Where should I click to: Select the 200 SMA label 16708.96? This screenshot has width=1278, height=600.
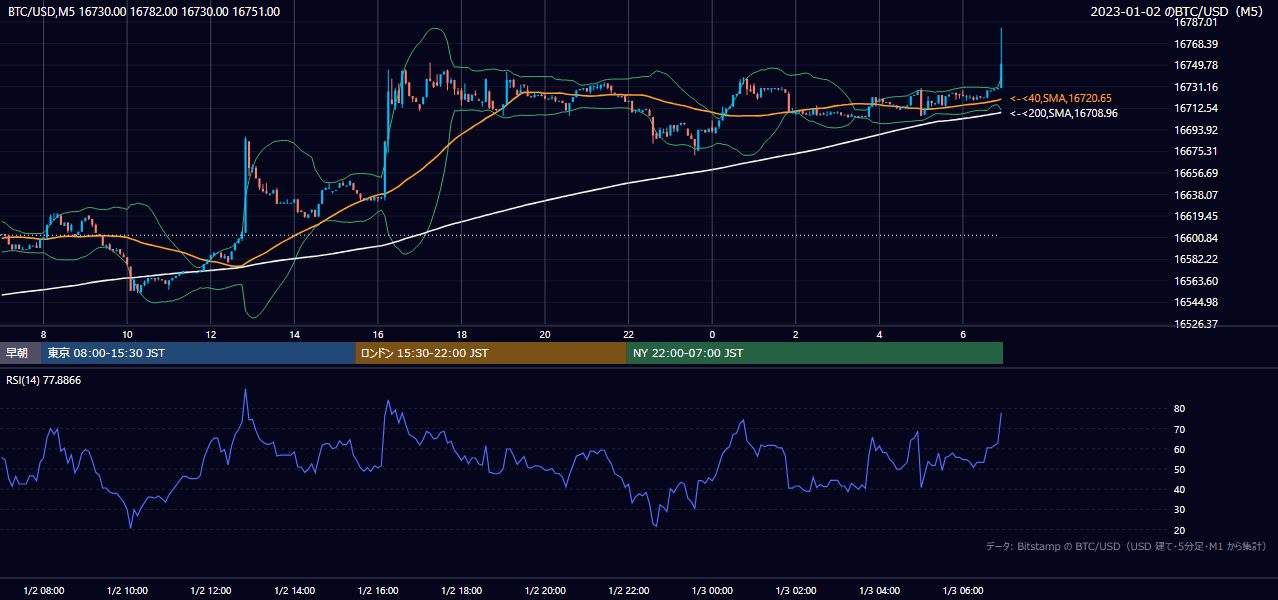pyautogui.click(x=1064, y=113)
